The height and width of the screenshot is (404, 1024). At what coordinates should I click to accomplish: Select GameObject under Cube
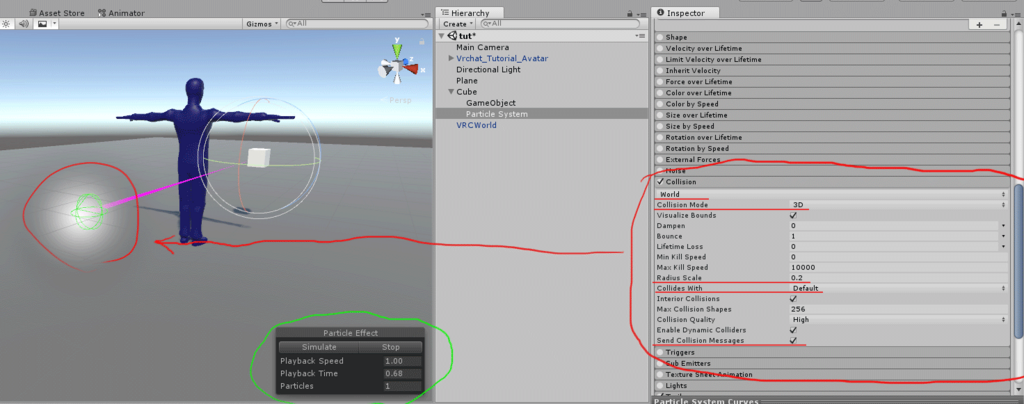click(x=490, y=103)
